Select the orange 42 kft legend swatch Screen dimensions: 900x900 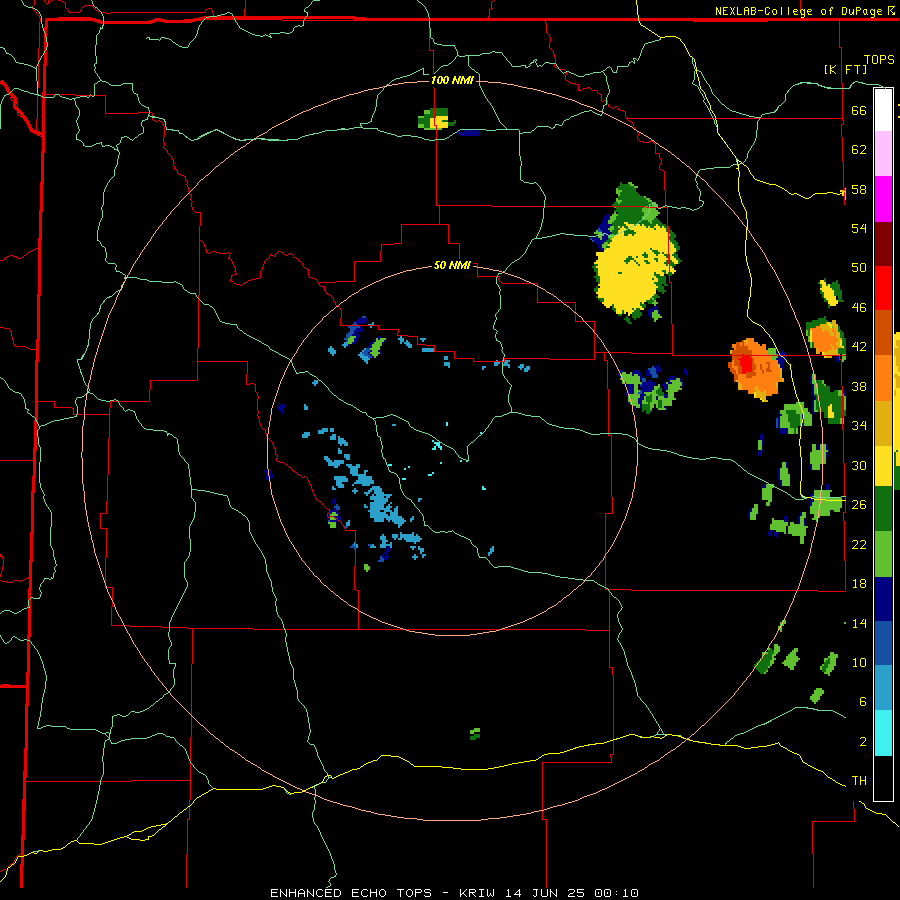coord(883,378)
